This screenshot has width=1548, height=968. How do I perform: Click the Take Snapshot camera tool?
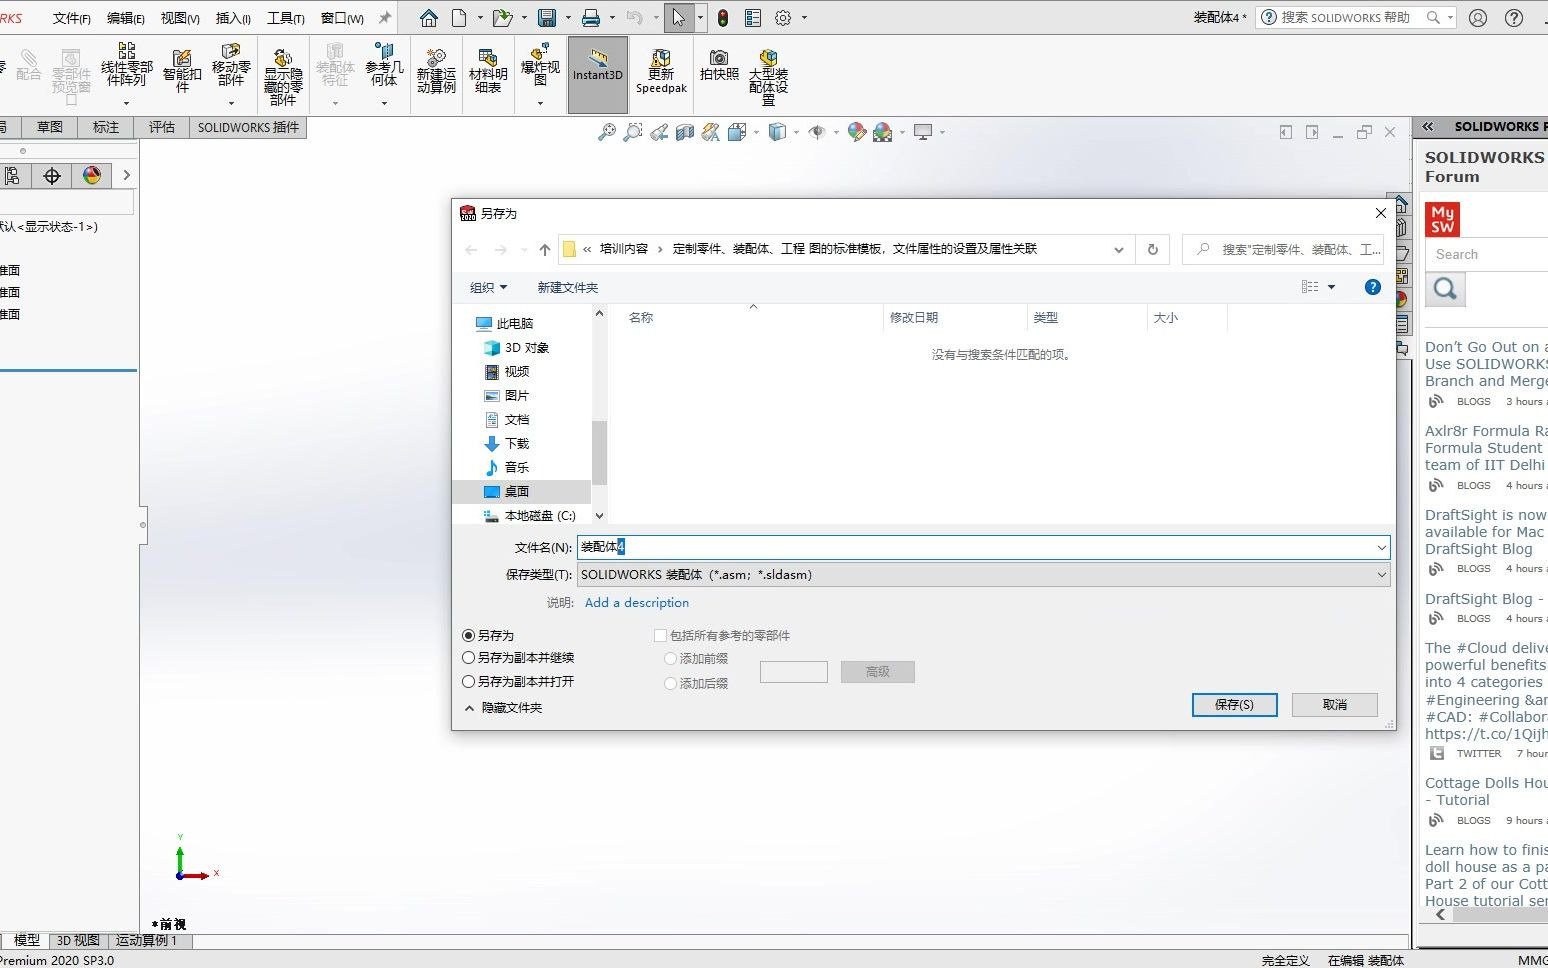point(719,66)
